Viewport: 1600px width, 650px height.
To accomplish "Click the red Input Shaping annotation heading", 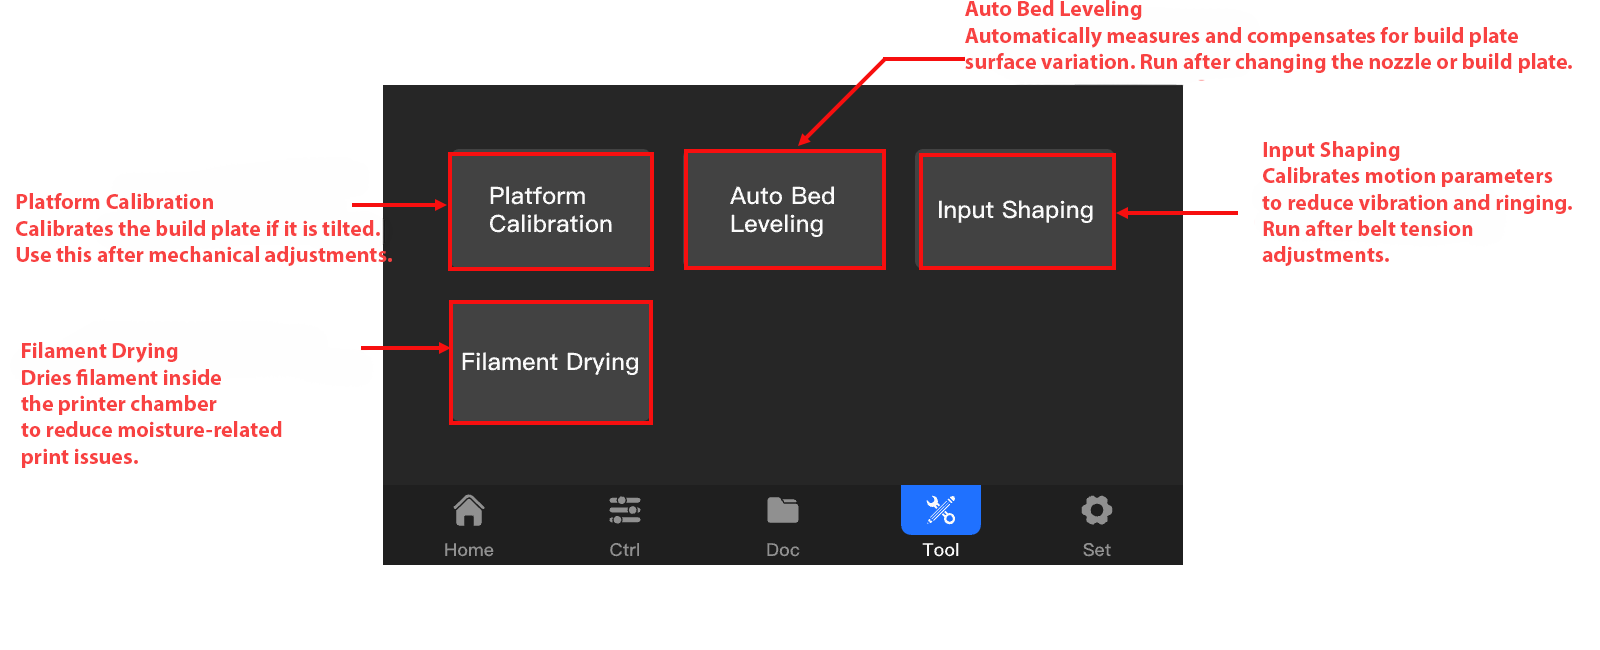I will tap(1330, 150).
